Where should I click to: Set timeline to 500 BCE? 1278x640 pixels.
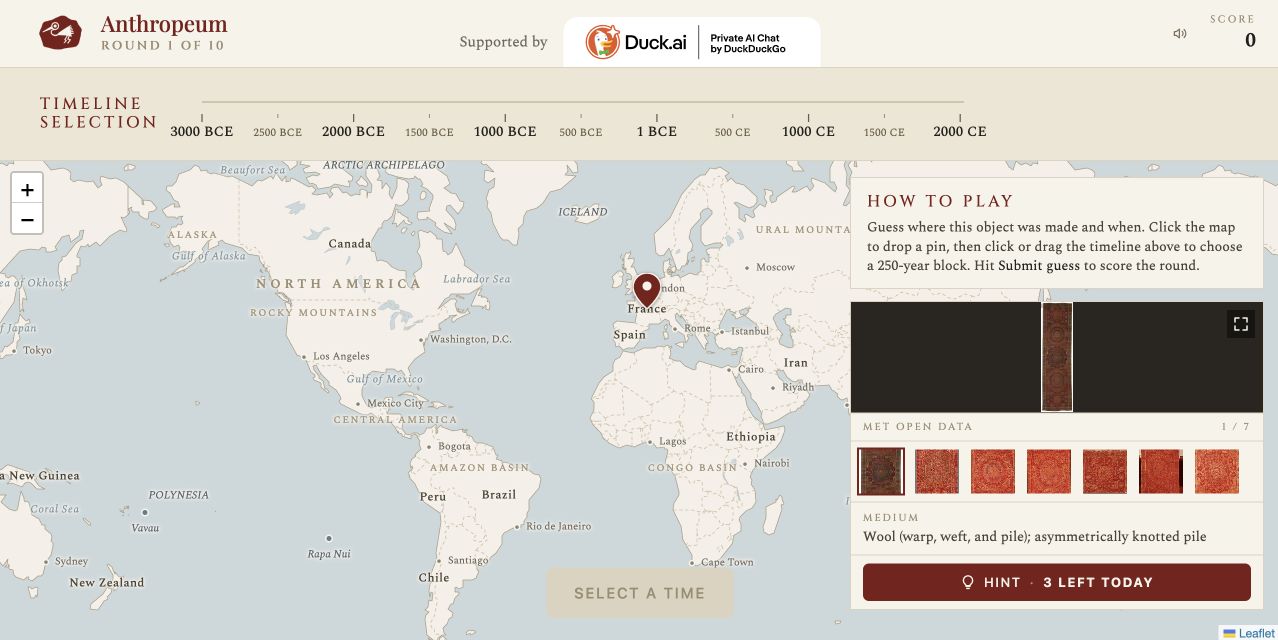(x=581, y=132)
